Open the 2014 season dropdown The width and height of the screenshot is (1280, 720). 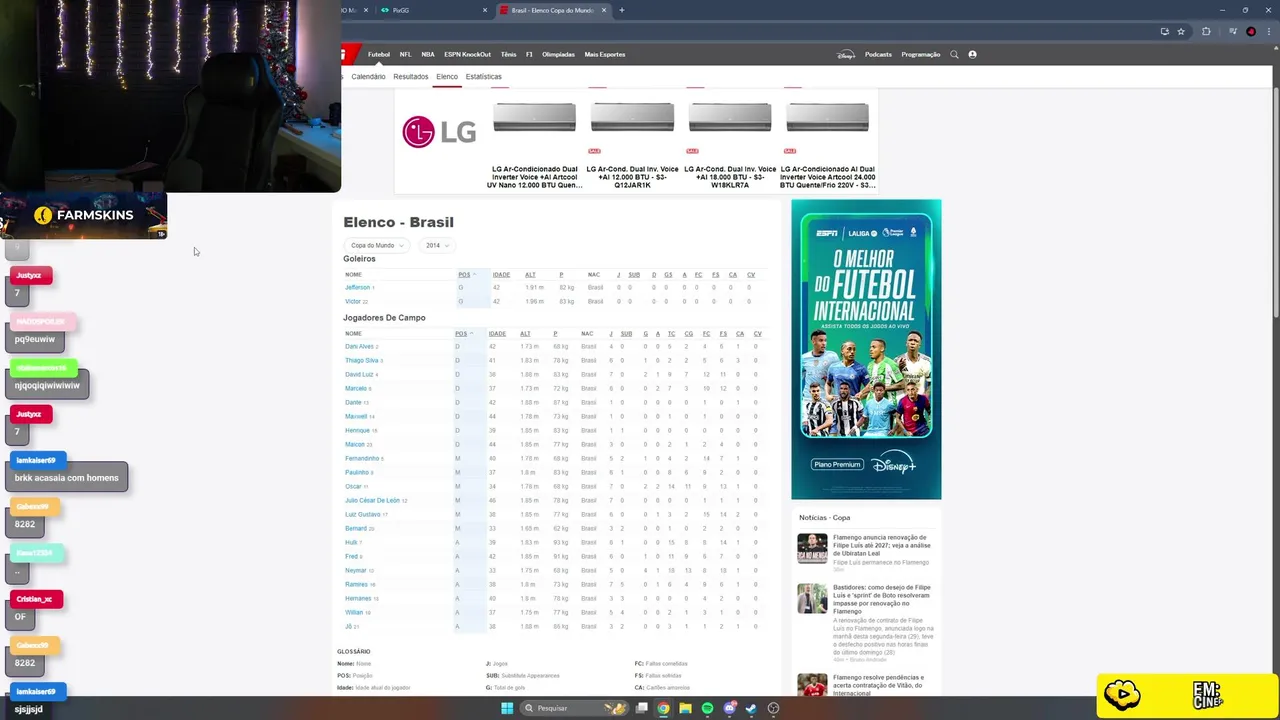436,245
